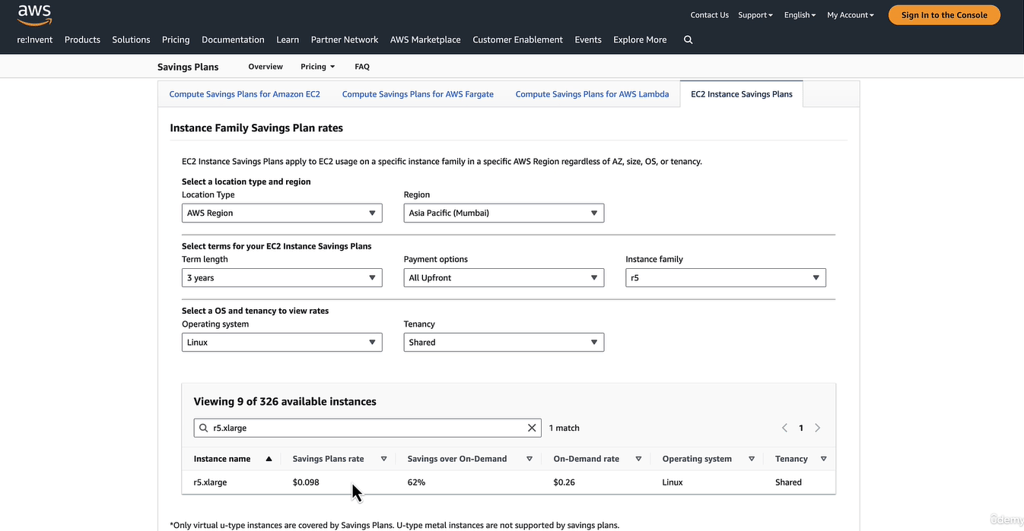Screen dimensions: 1024x531
Task: Click the On-Demand rate column header
Action: click(x=586, y=459)
